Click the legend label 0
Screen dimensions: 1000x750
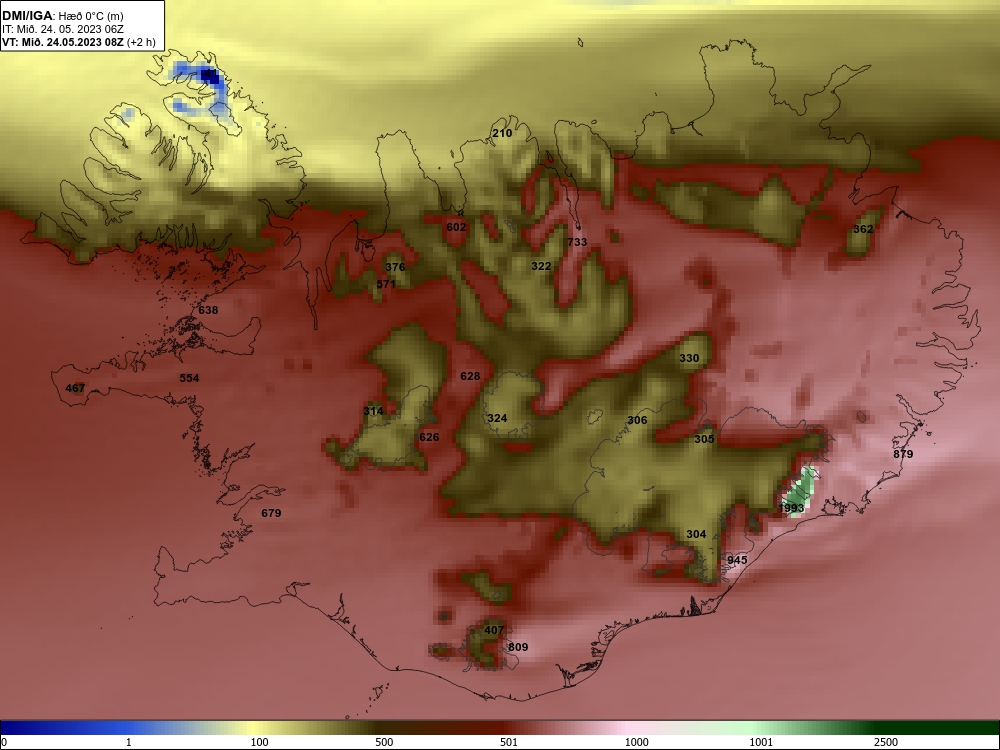click(x=4, y=742)
